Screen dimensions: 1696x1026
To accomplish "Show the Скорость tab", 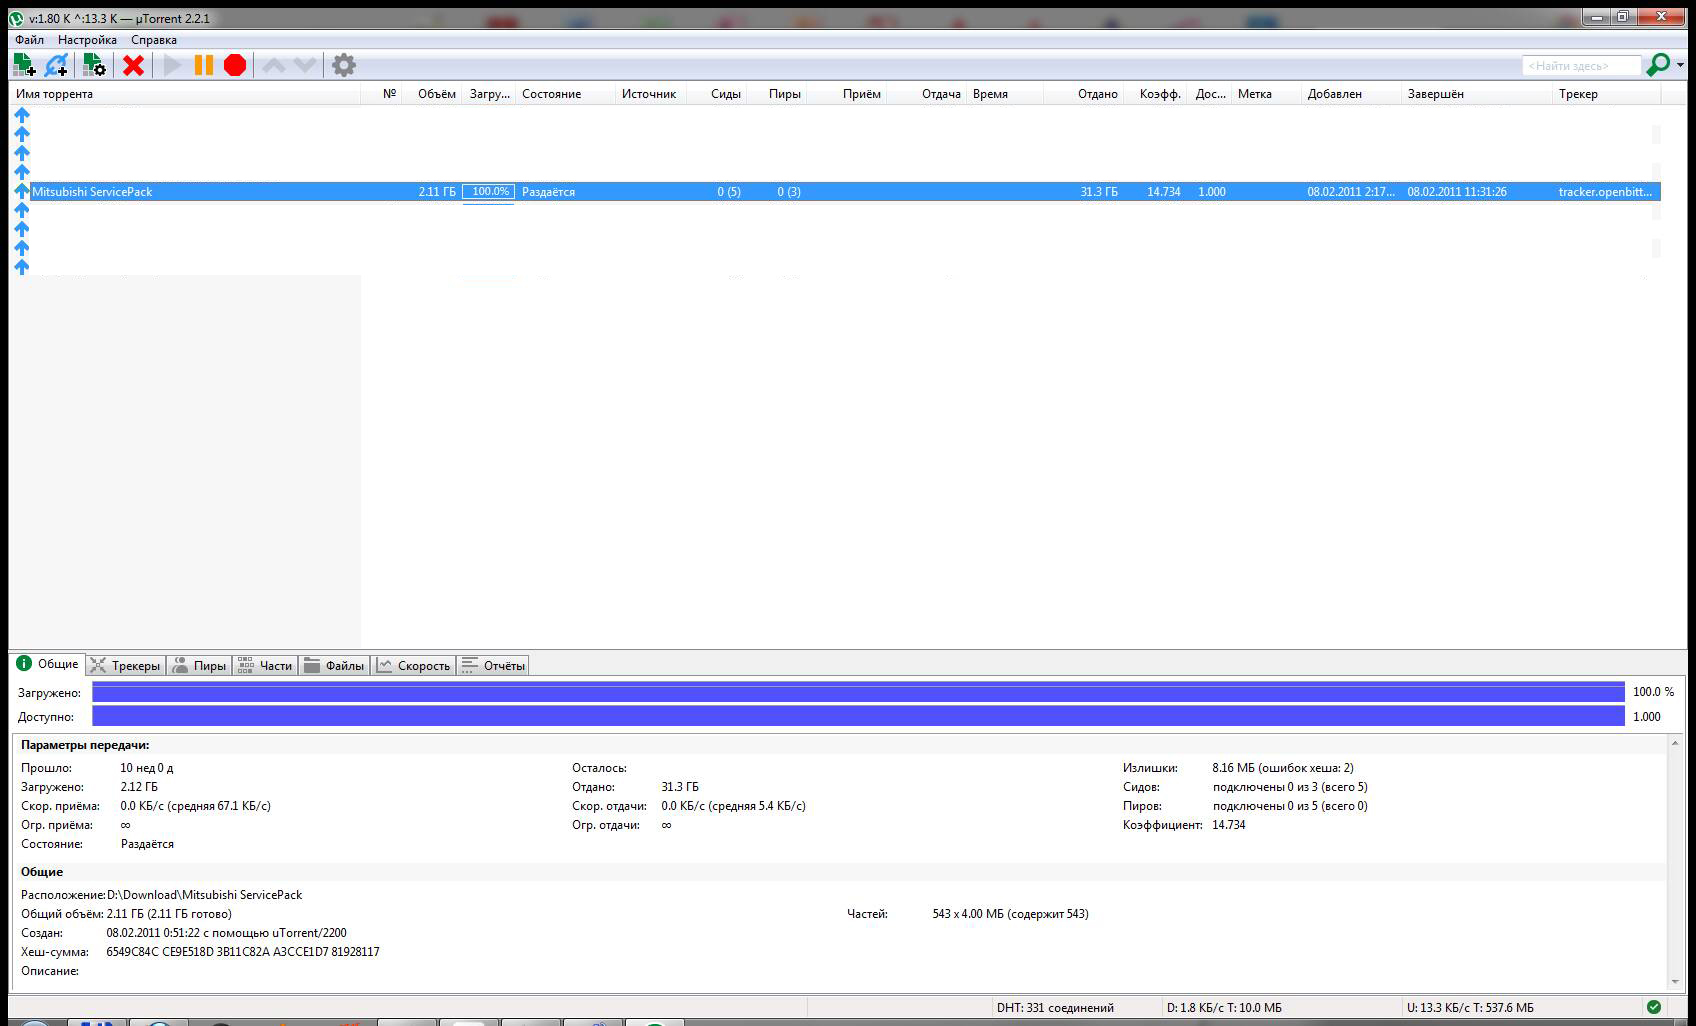I will 414,666.
